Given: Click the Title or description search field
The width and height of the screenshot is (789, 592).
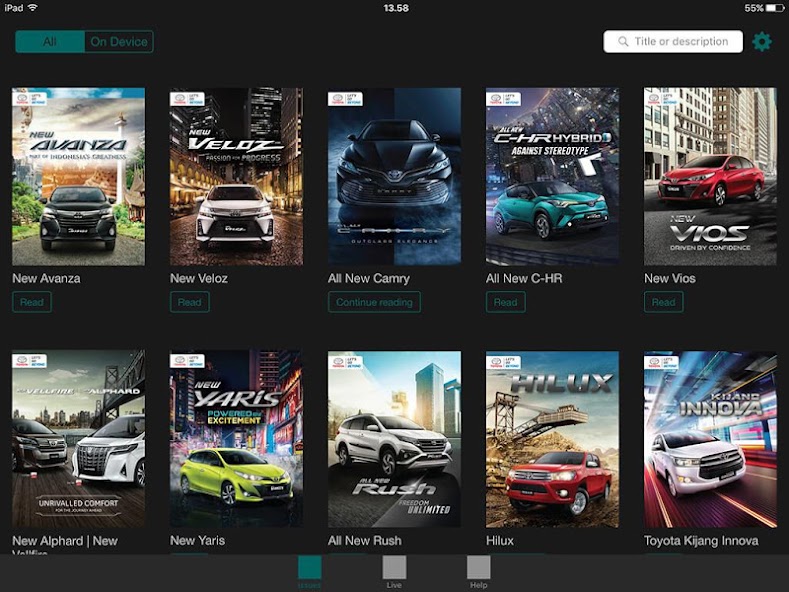Looking at the screenshot, I should click(680, 42).
